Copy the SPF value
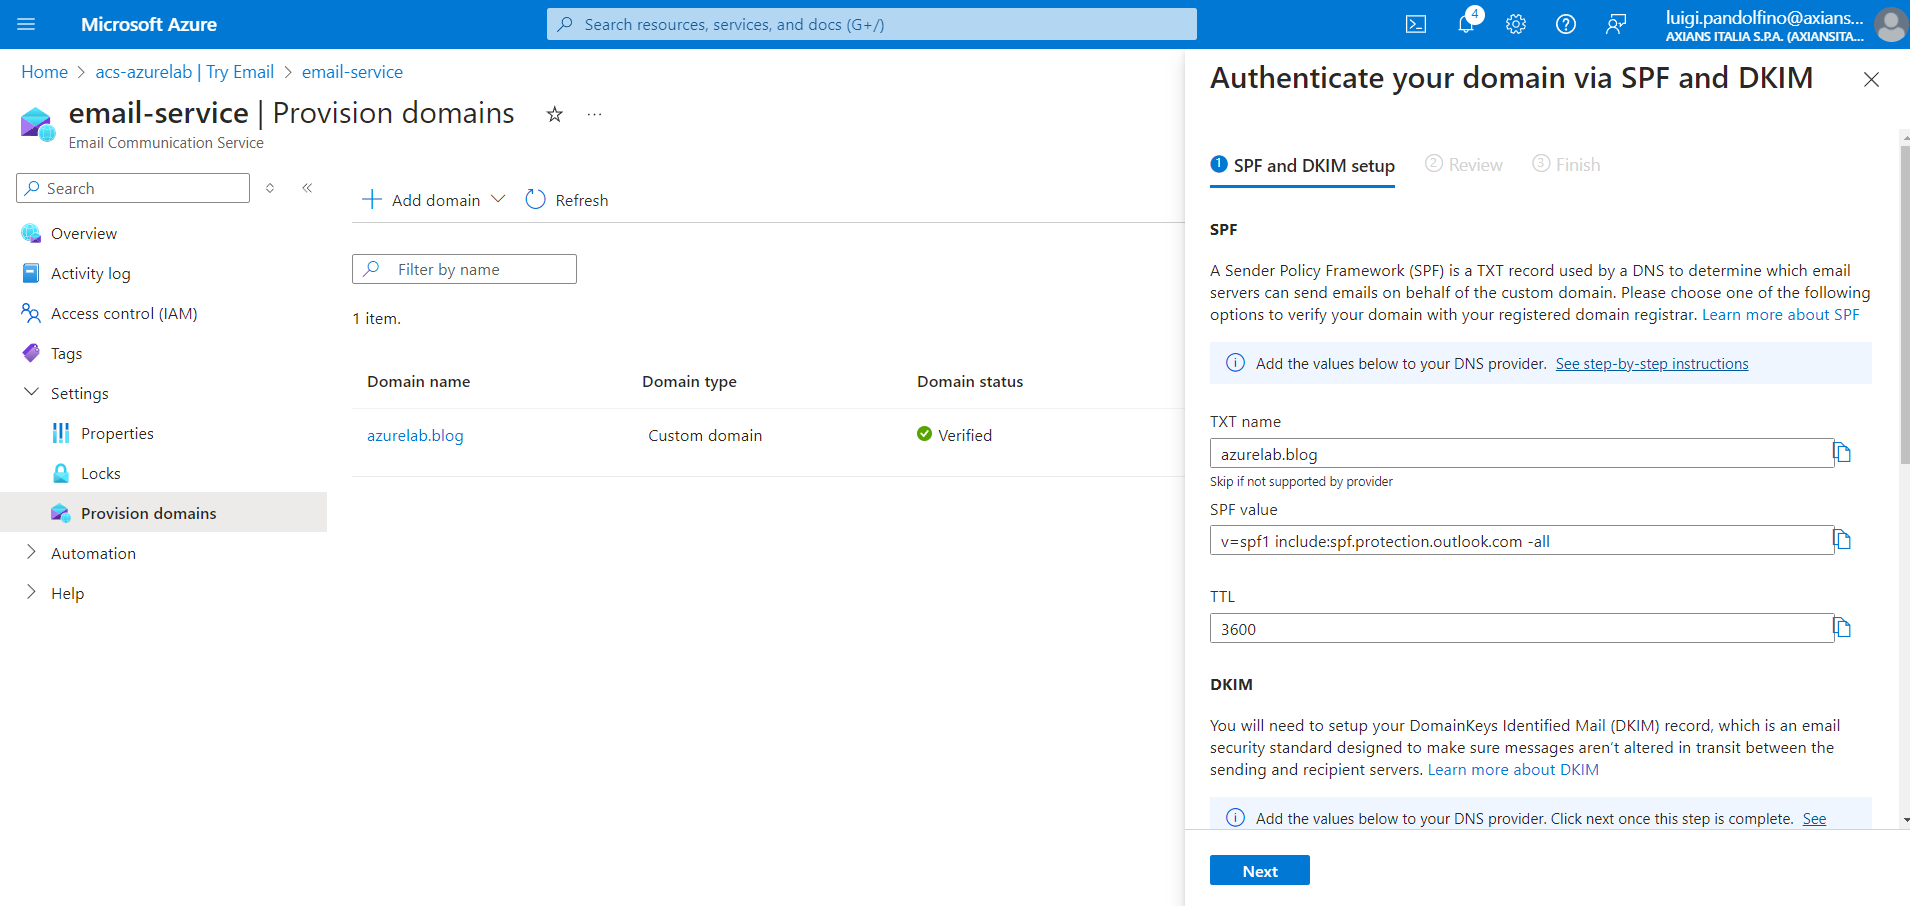 (x=1842, y=540)
